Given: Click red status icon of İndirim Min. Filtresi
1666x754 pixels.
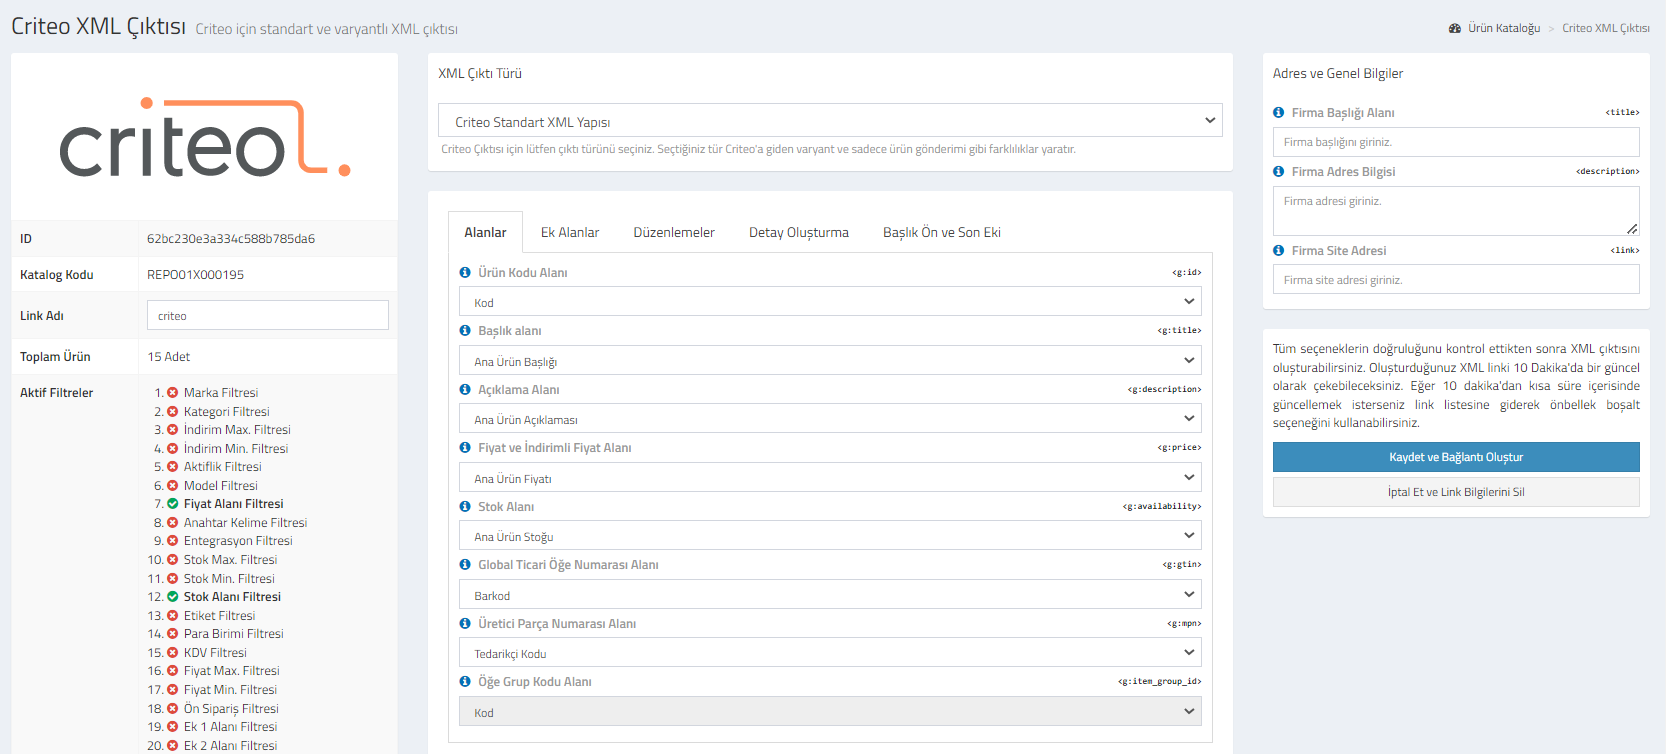Looking at the screenshot, I should coord(173,448).
